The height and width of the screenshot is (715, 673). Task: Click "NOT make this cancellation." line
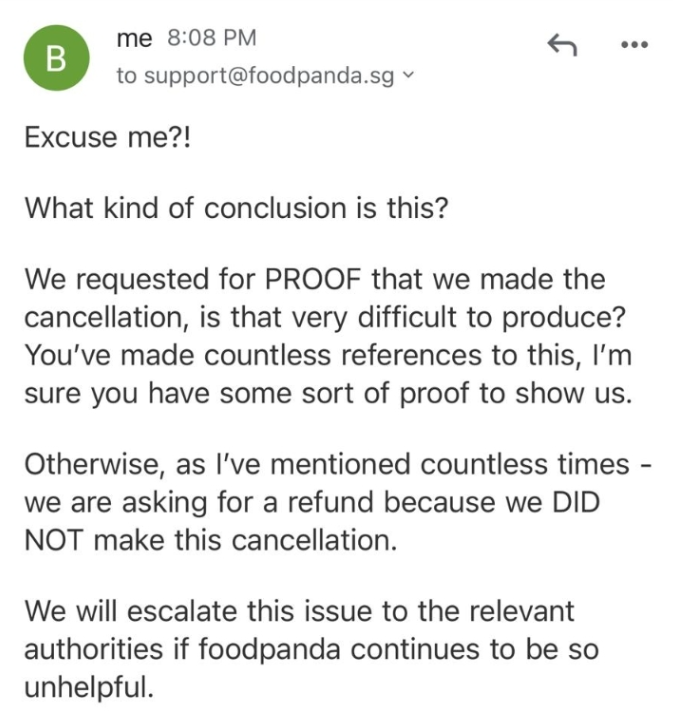coord(210,540)
